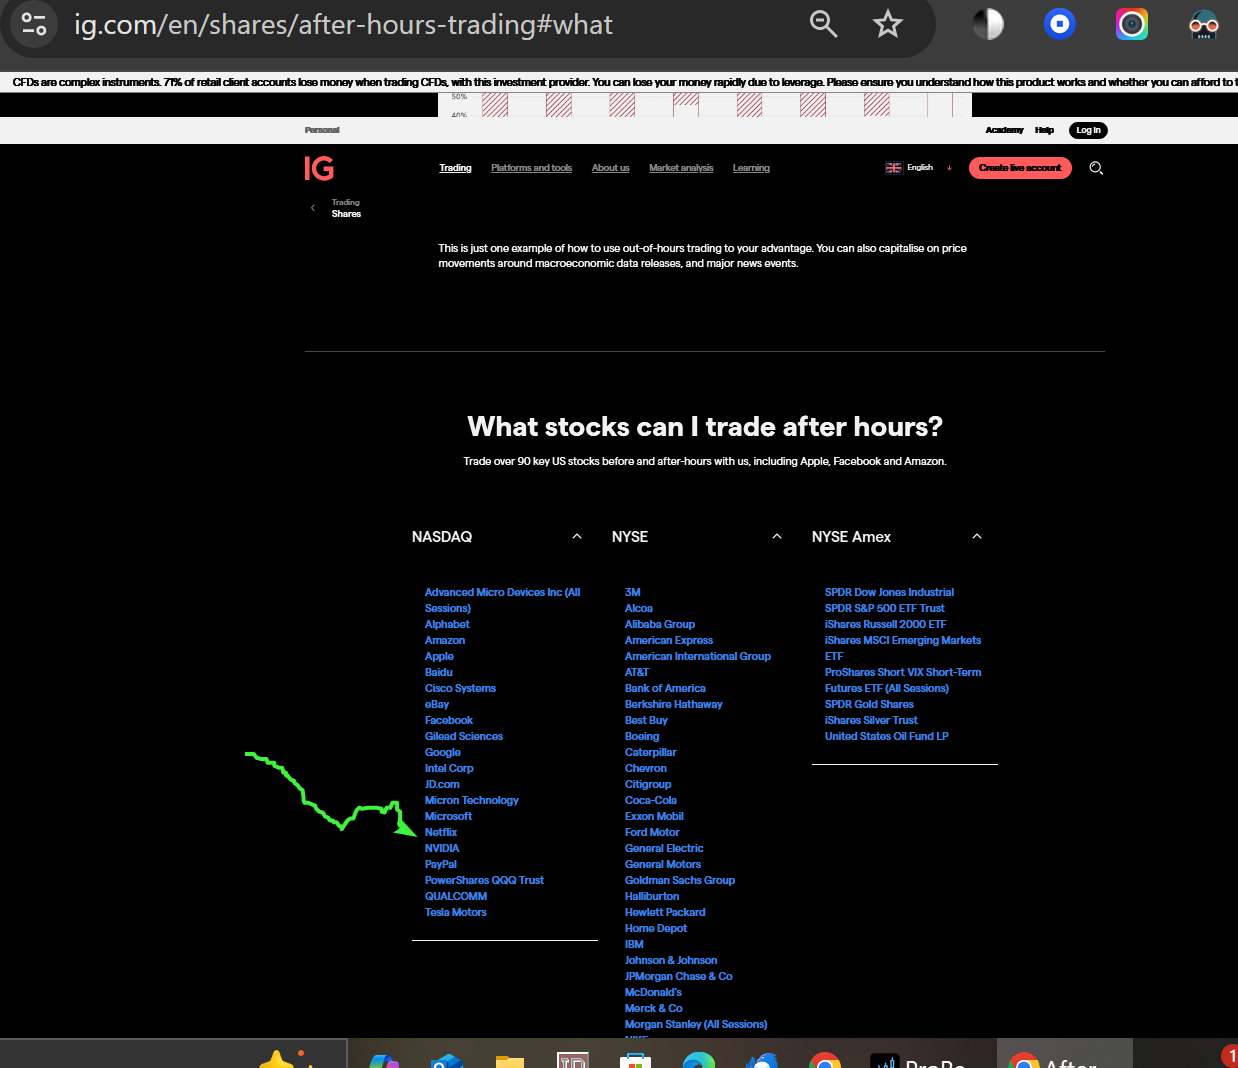Collapse the NASDAQ stock list

(x=577, y=537)
